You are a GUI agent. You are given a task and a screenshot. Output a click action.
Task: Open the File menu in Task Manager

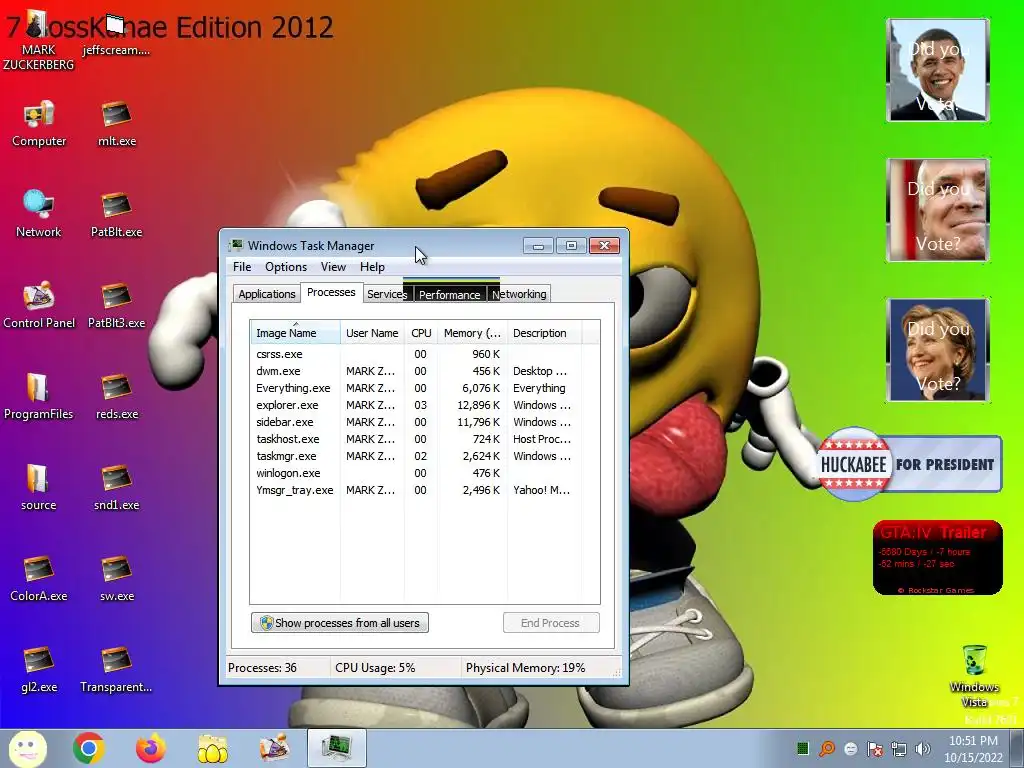tap(242, 266)
